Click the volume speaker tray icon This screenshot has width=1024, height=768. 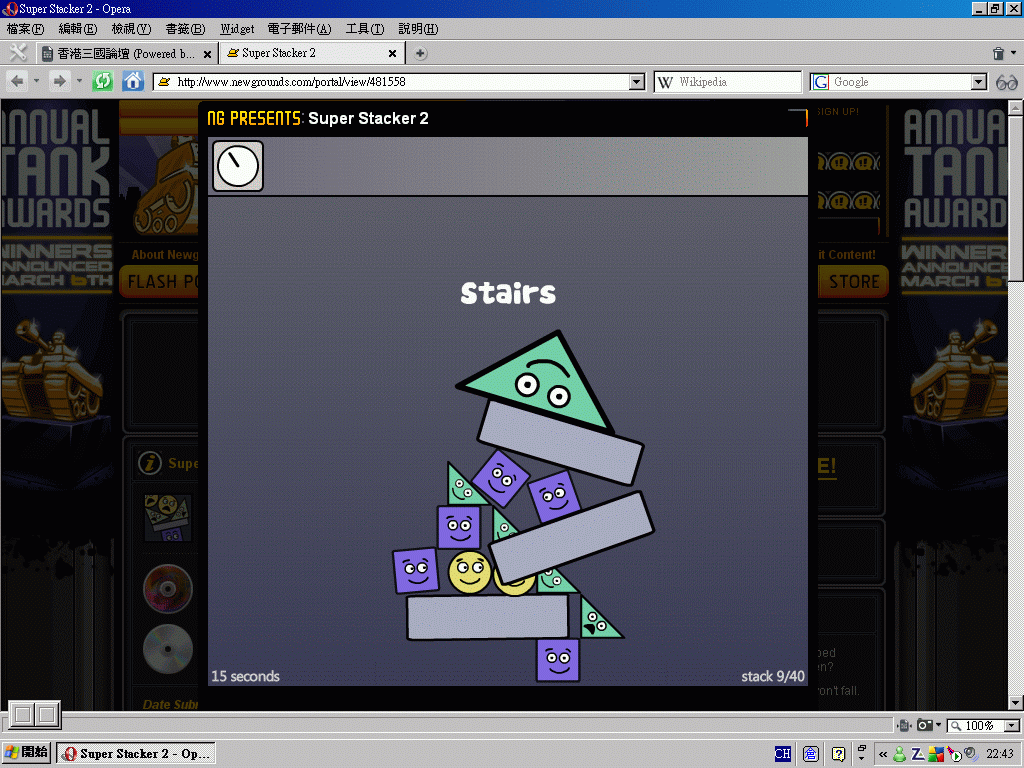tap(971, 754)
